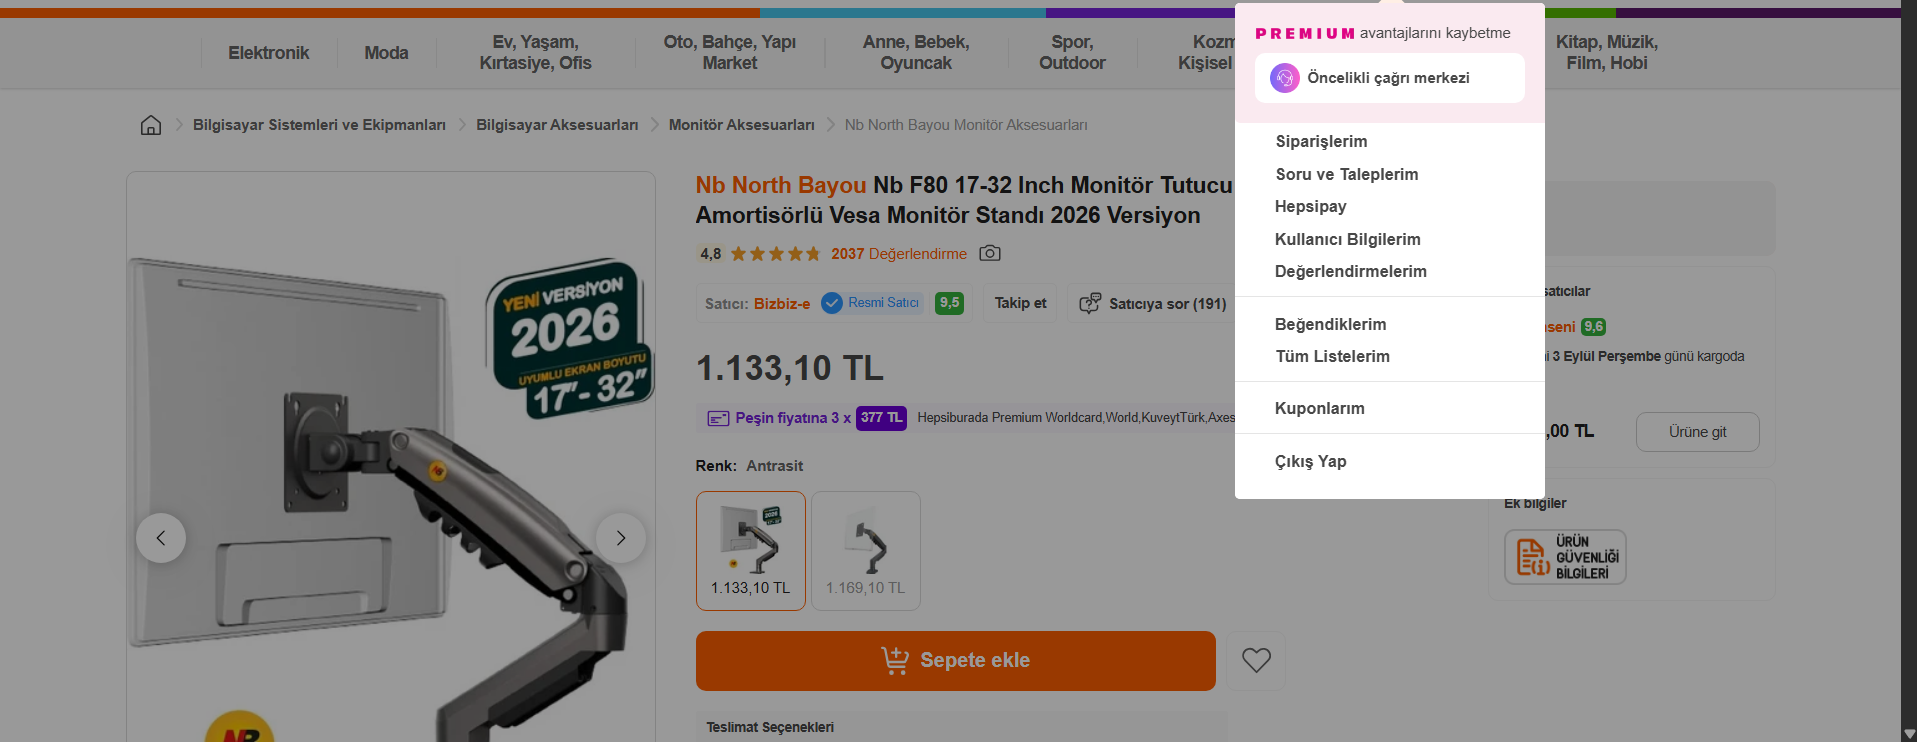Screen dimensions: 1917x742
Task: Click Takip et to follow seller
Action: (1020, 303)
